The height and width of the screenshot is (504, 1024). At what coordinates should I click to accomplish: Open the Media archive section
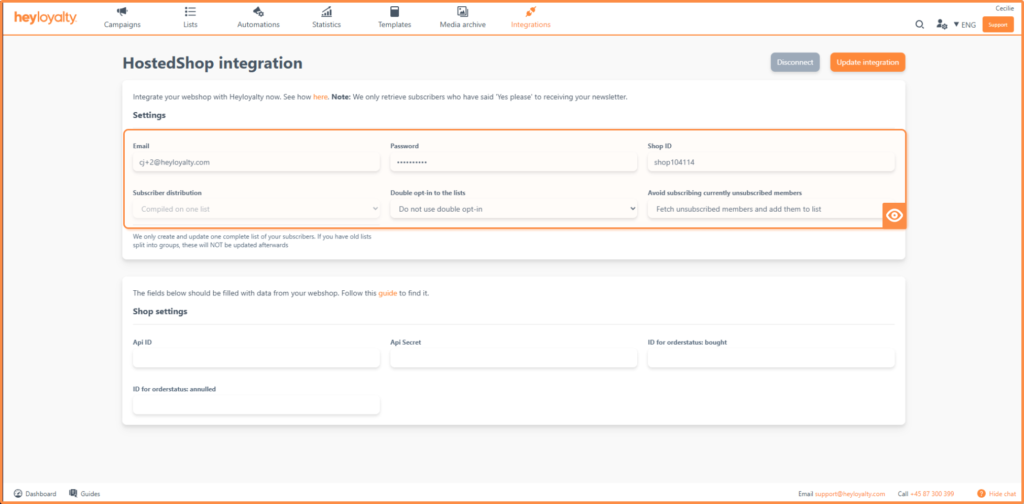462,17
